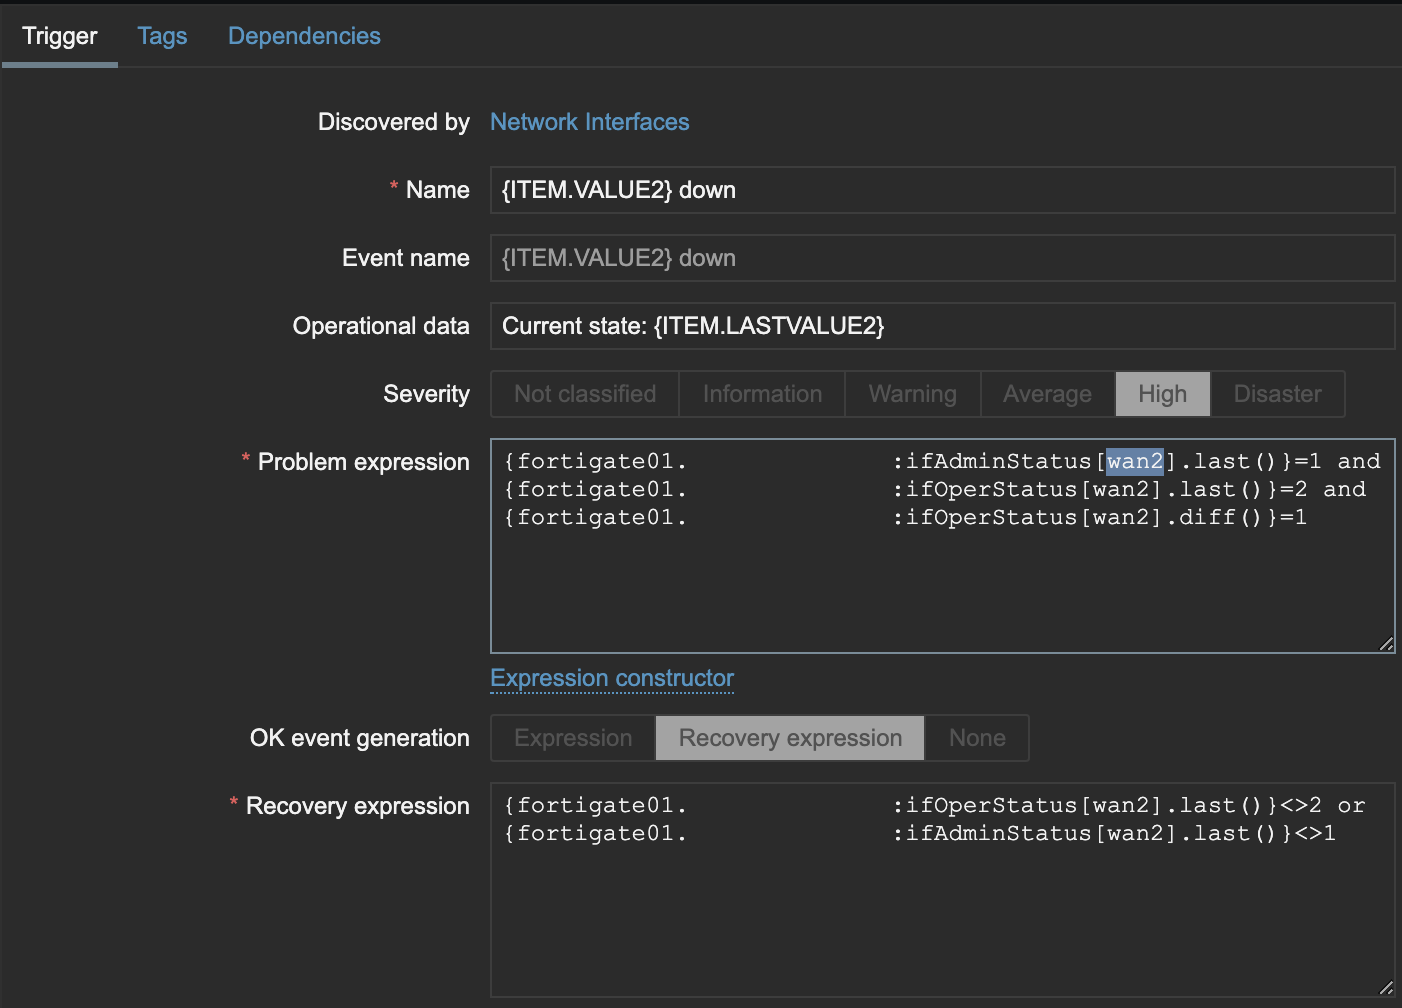Image resolution: width=1402 pixels, height=1008 pixels.
Task: Select Disaster severity level
Action: click(x=1277, y=394)
